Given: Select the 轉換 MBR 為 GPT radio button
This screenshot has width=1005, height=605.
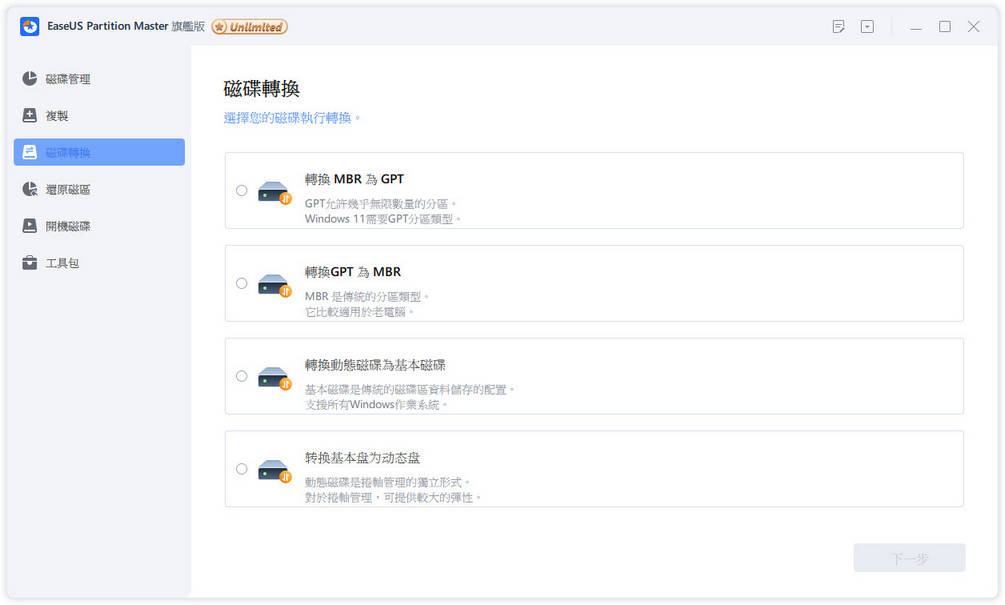Looking at the screenshot, I should pyautogui.click(x=242, y=190).
